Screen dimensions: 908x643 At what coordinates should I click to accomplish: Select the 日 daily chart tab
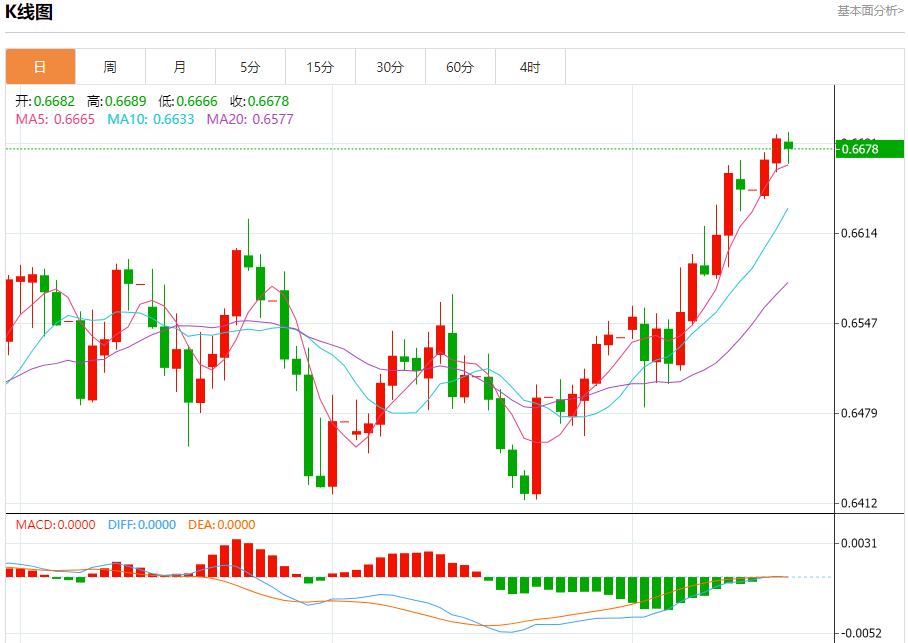(41, 67)
